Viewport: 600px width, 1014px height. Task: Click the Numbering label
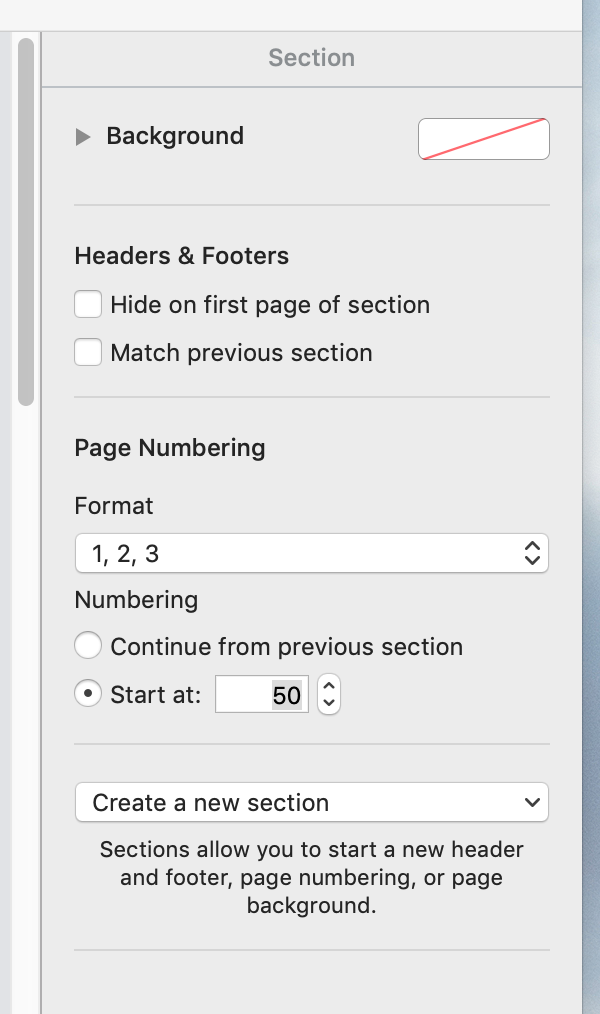click(136, 600)
